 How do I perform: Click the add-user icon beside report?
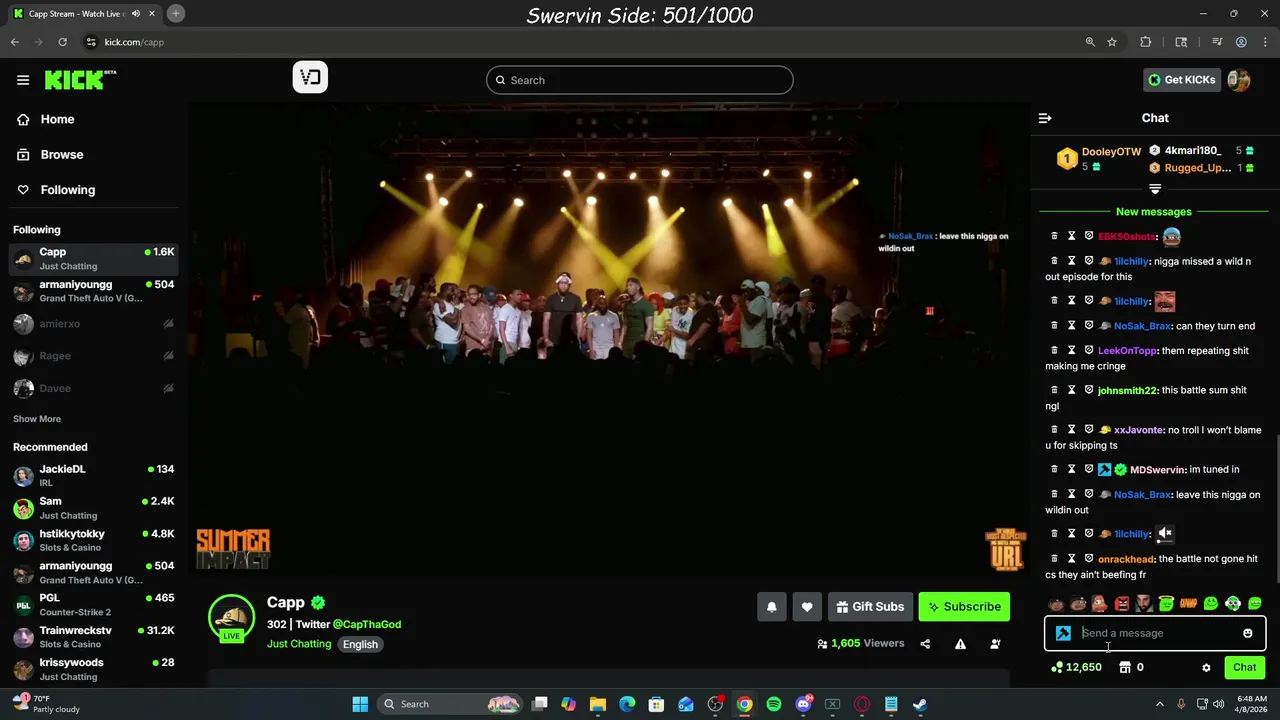coord(995,644)
